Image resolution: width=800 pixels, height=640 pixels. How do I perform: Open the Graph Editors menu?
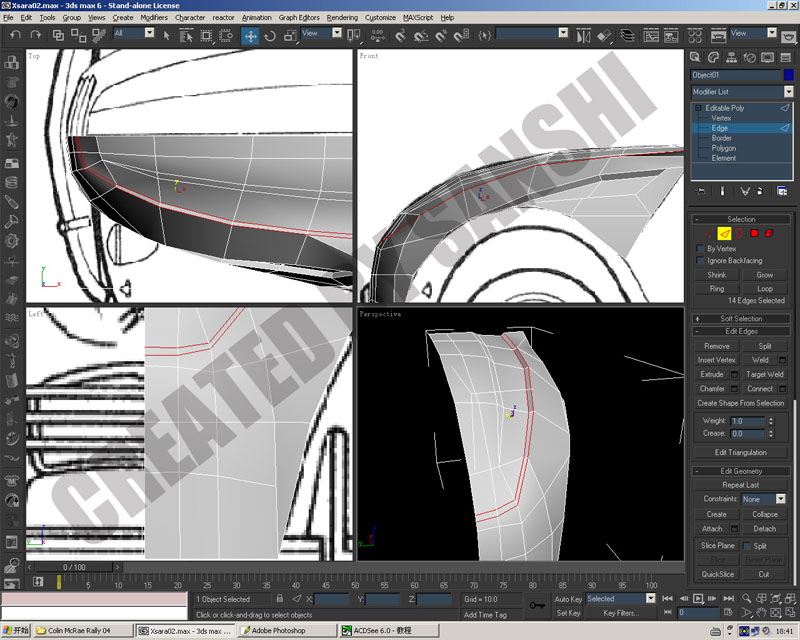[x=299, y=17]
